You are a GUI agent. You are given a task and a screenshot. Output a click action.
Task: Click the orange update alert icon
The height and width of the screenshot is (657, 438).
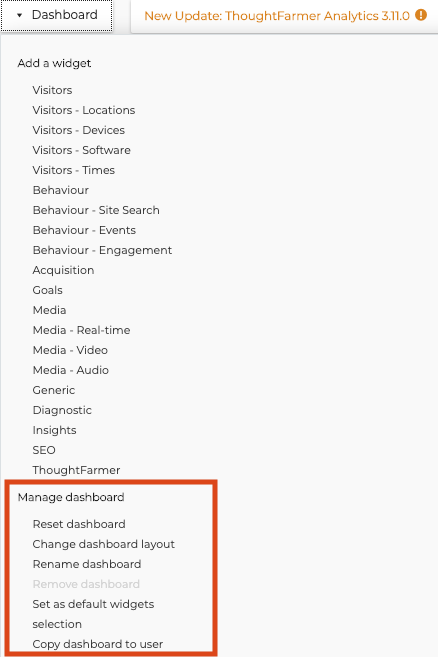coord(421,16)
